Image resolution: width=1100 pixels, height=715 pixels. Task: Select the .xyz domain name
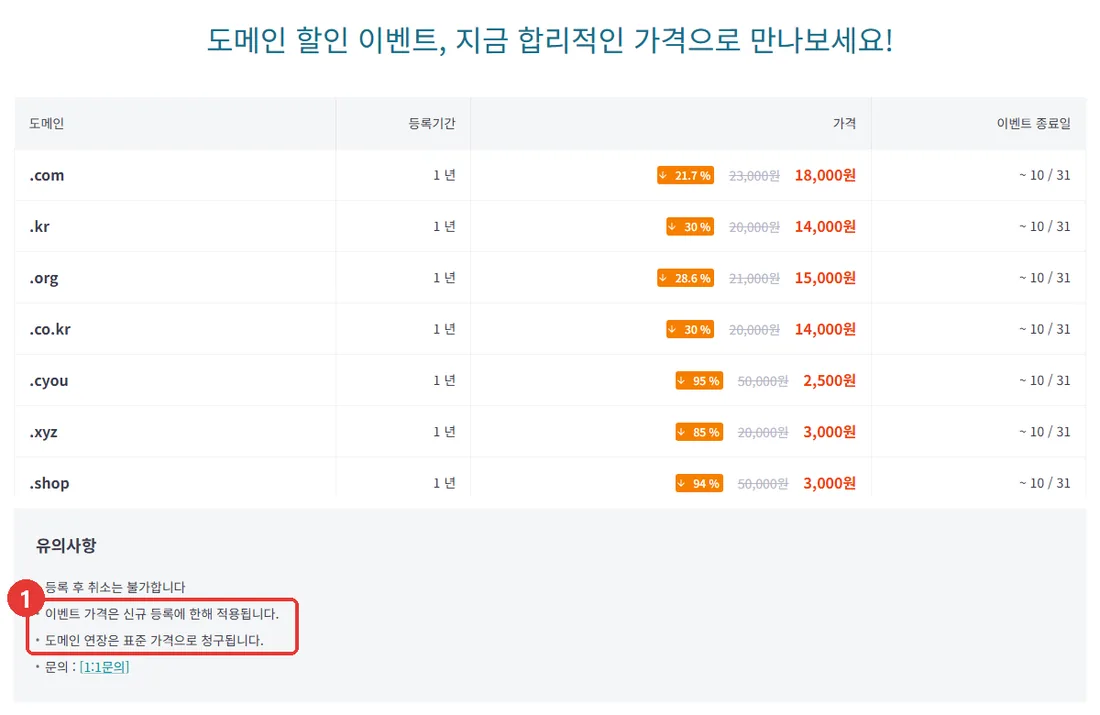[43, 432]
